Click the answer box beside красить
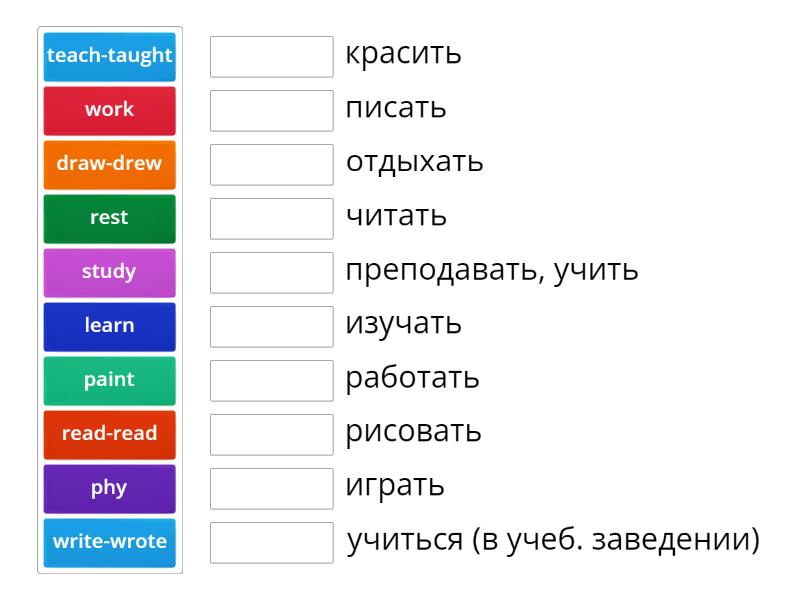Screen dimensions: 800x600 click(272, 57)
